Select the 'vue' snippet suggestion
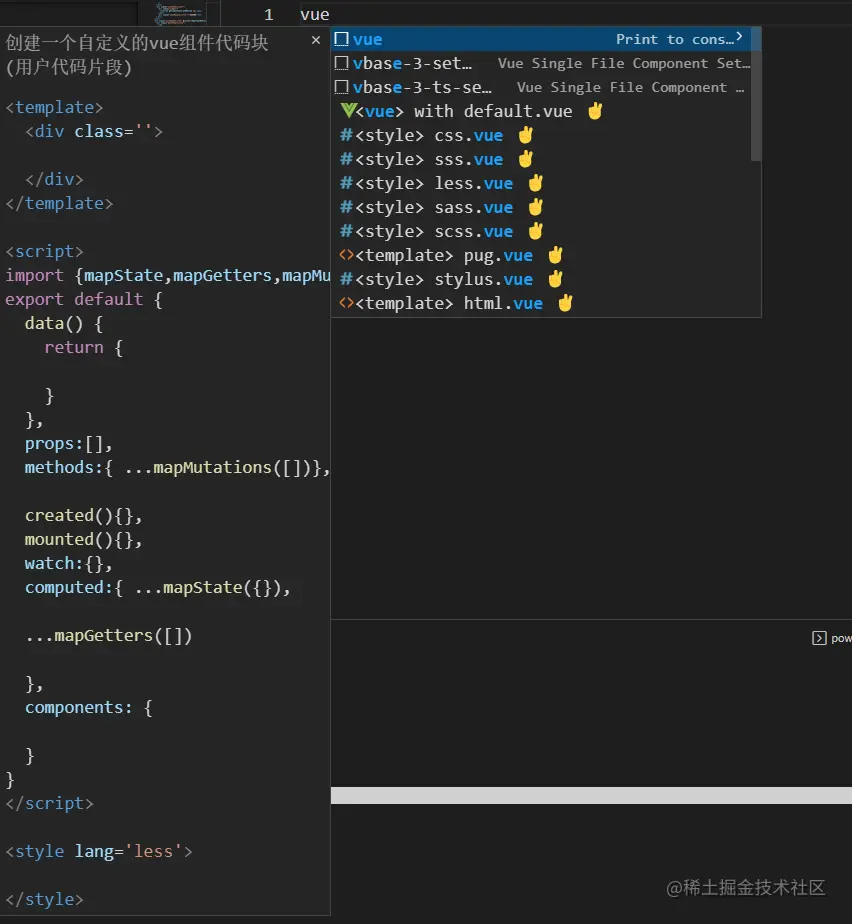The height and width of the screenshot is (924, 852). pos(541,39)
